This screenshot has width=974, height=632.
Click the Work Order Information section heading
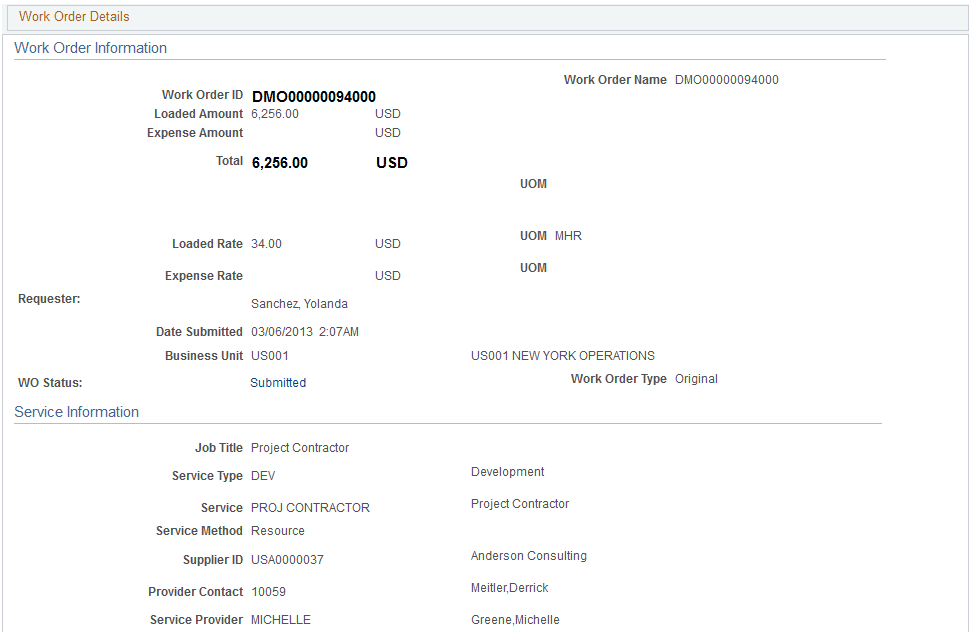(90, 47)
